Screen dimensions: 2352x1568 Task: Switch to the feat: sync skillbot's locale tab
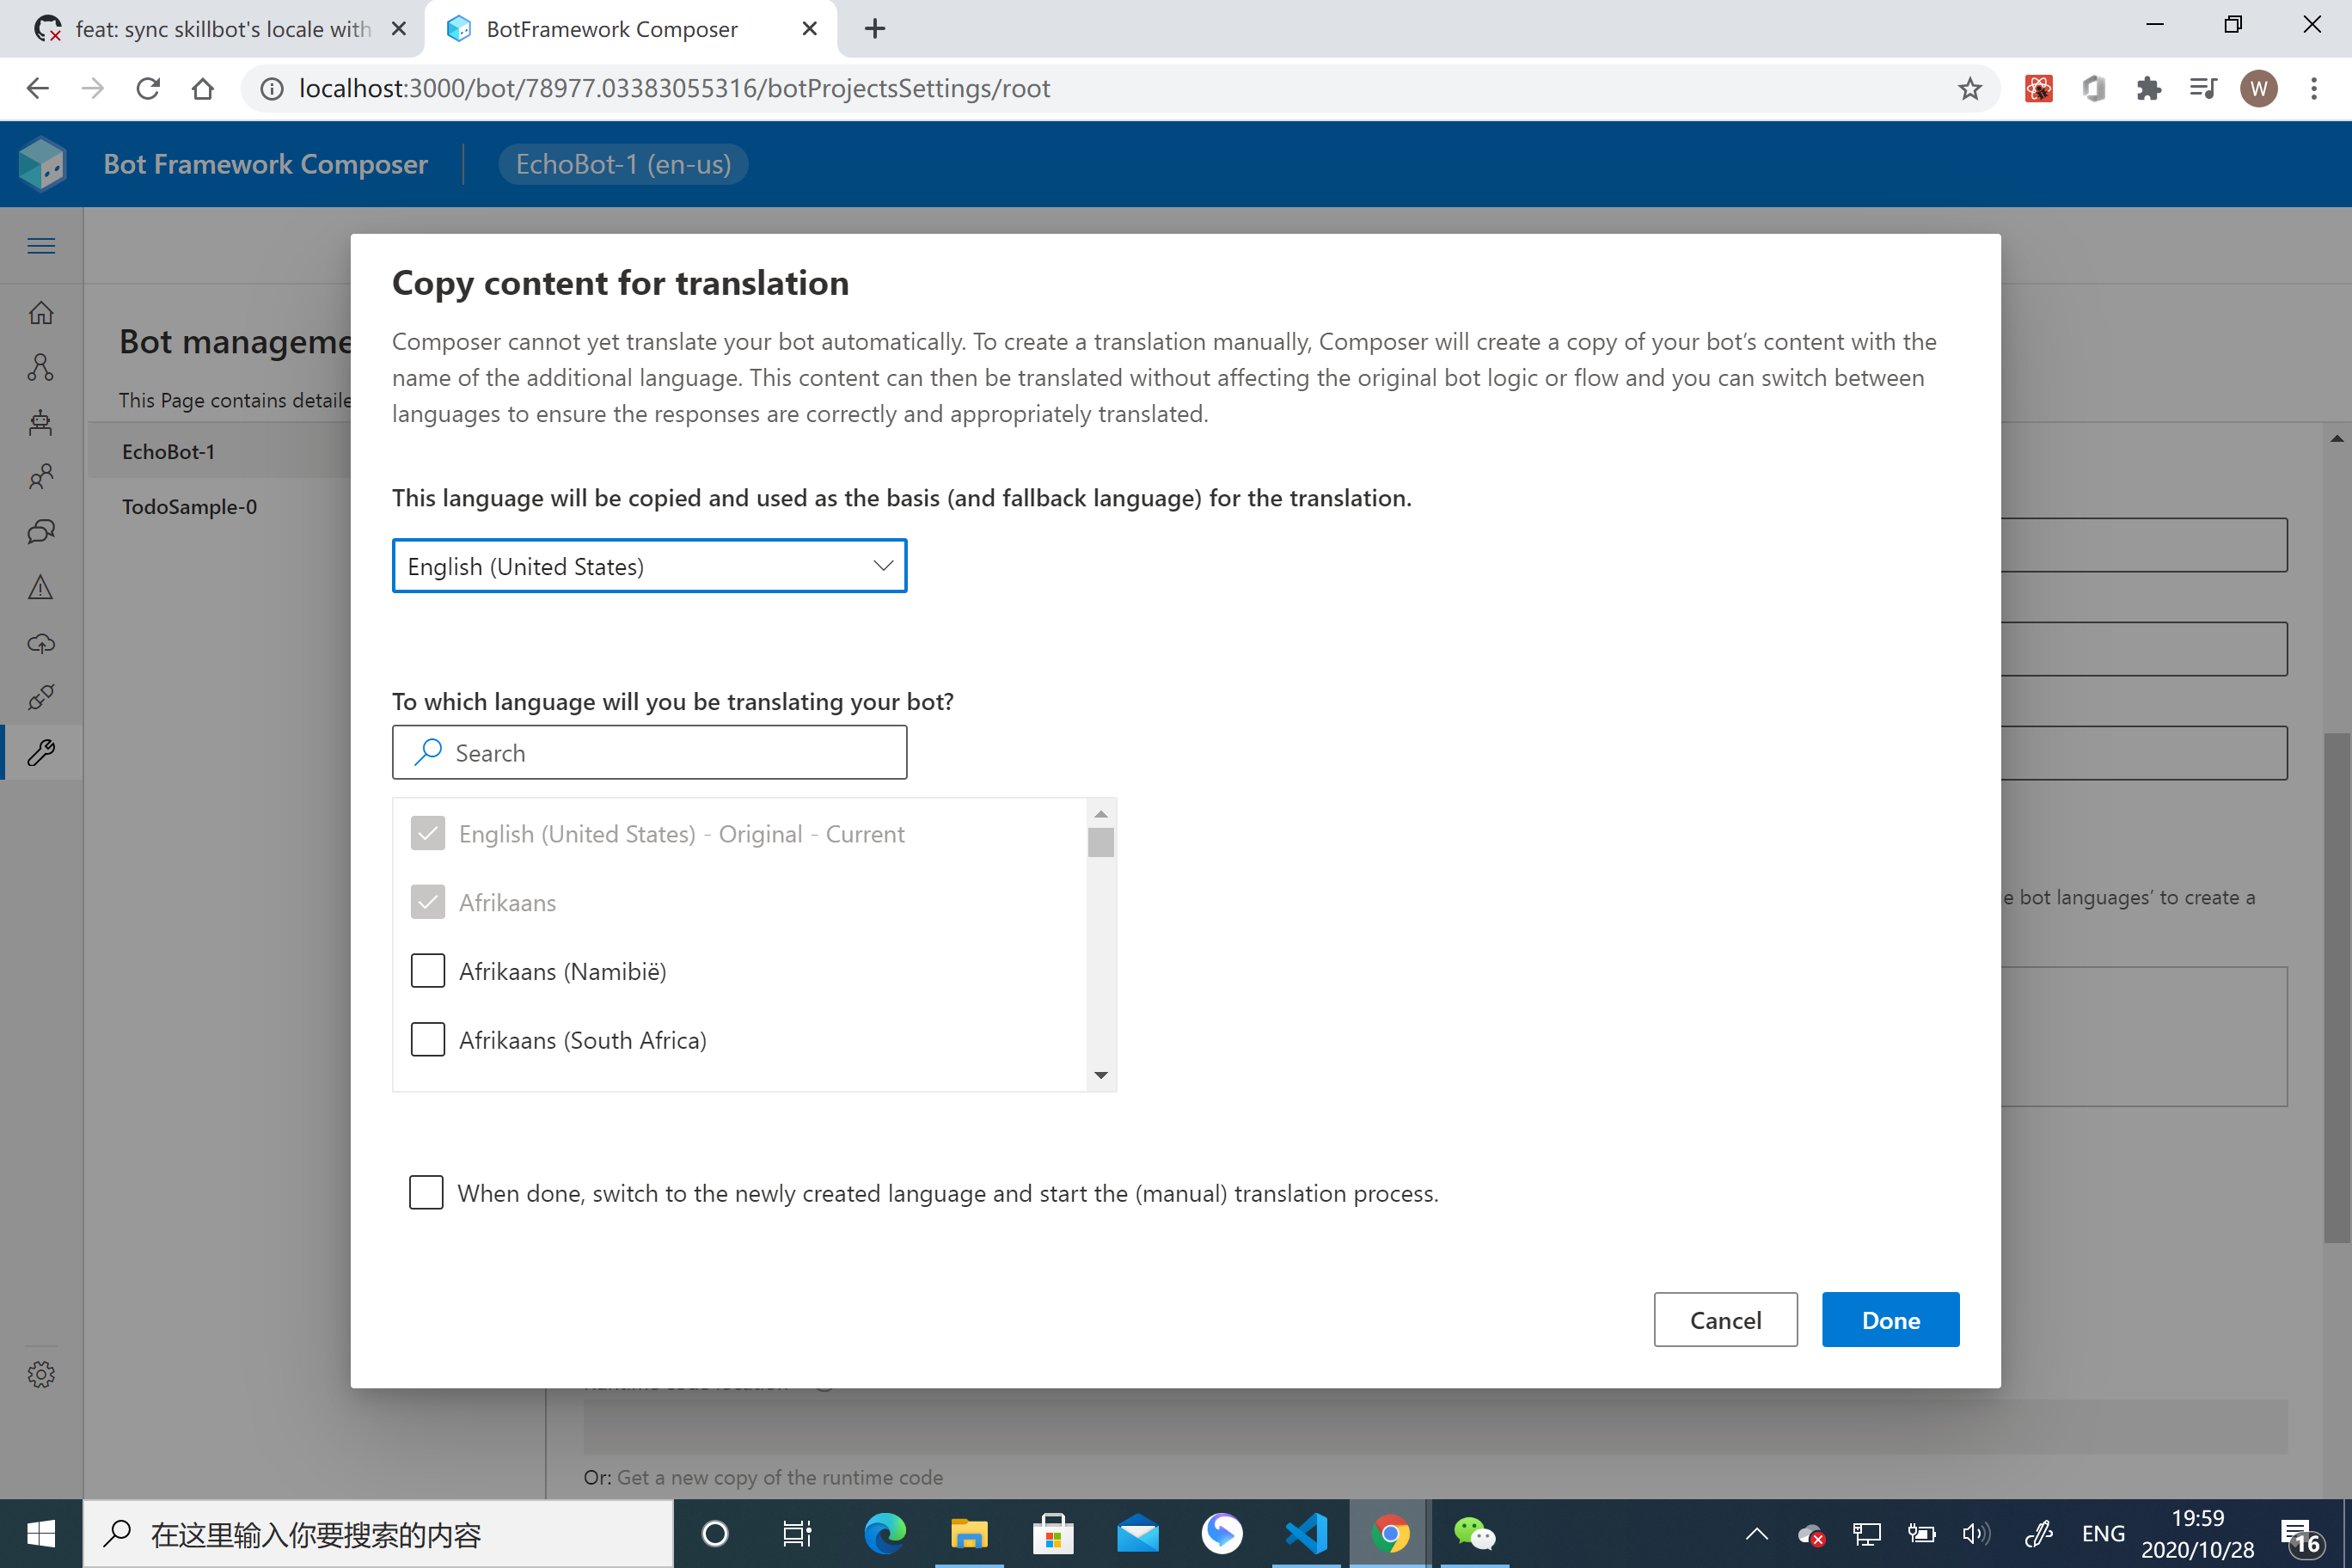point(220,29)
